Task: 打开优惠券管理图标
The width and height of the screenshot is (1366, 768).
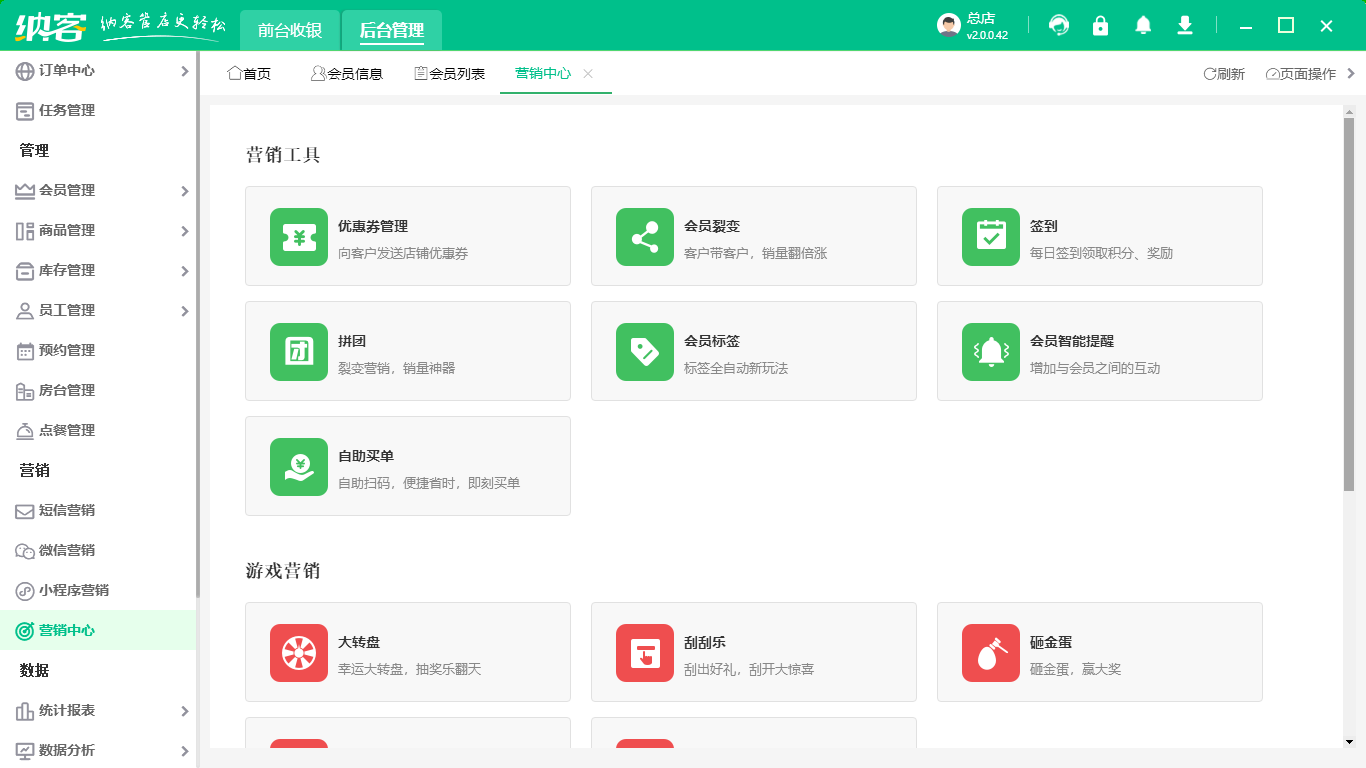Action: point(297,236)
